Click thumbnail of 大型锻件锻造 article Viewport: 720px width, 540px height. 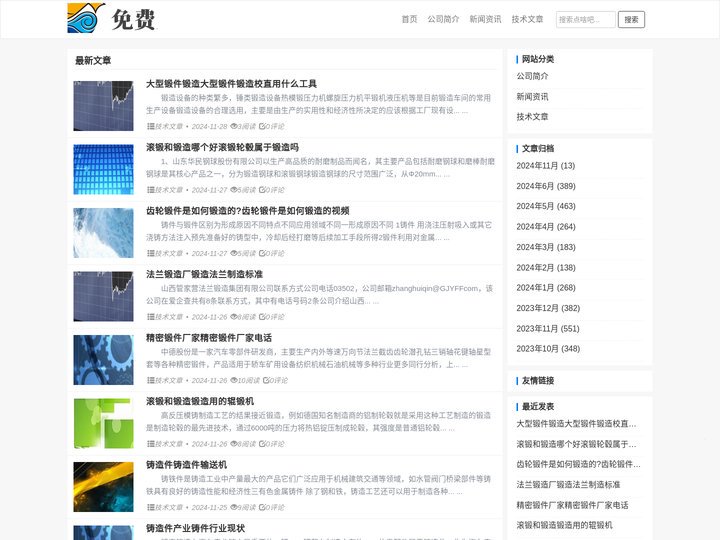pyautogui.click(x=103, y=106)
